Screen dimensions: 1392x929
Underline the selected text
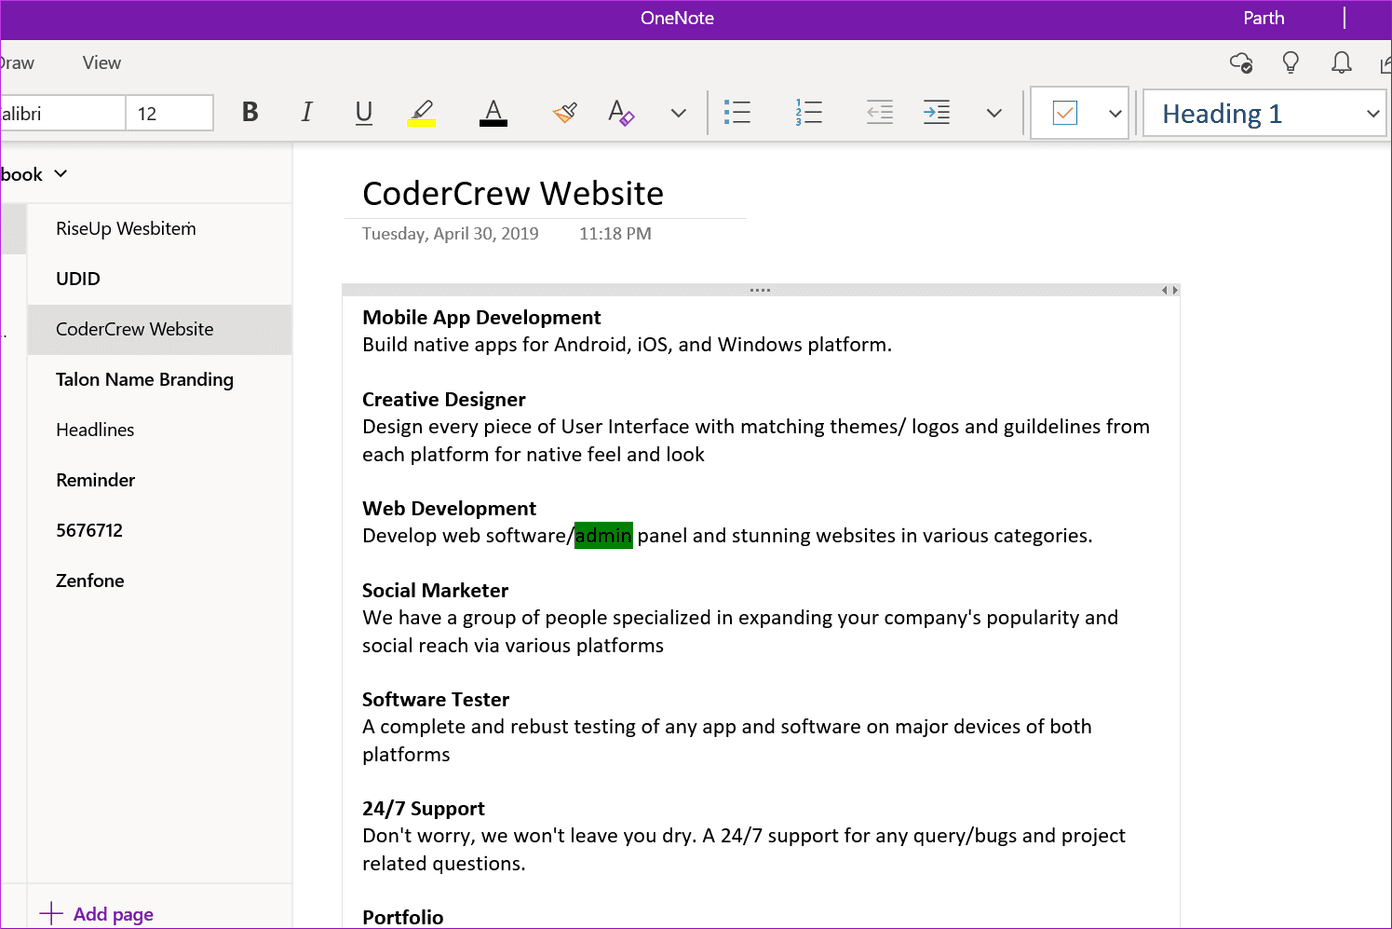click(x=364, y=113)
